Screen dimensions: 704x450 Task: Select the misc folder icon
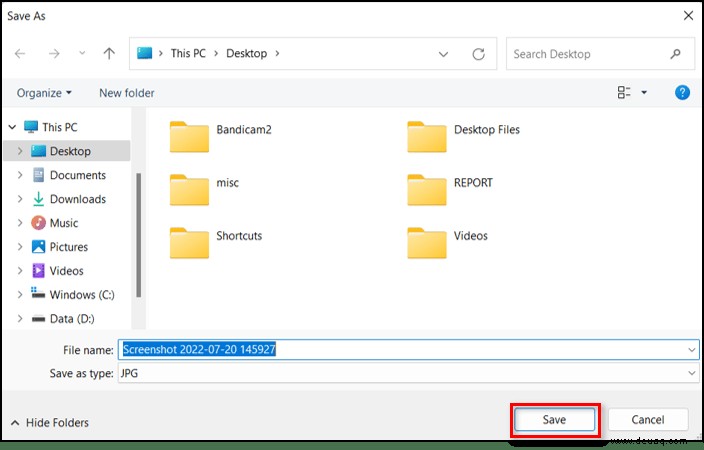[189, 190]
